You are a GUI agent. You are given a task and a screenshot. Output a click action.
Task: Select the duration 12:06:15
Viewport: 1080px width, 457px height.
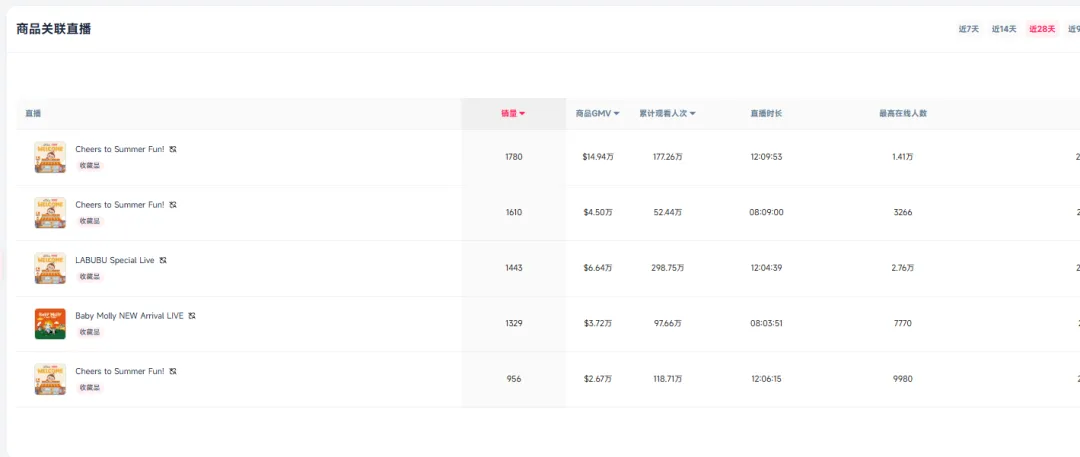click(767, 379)
